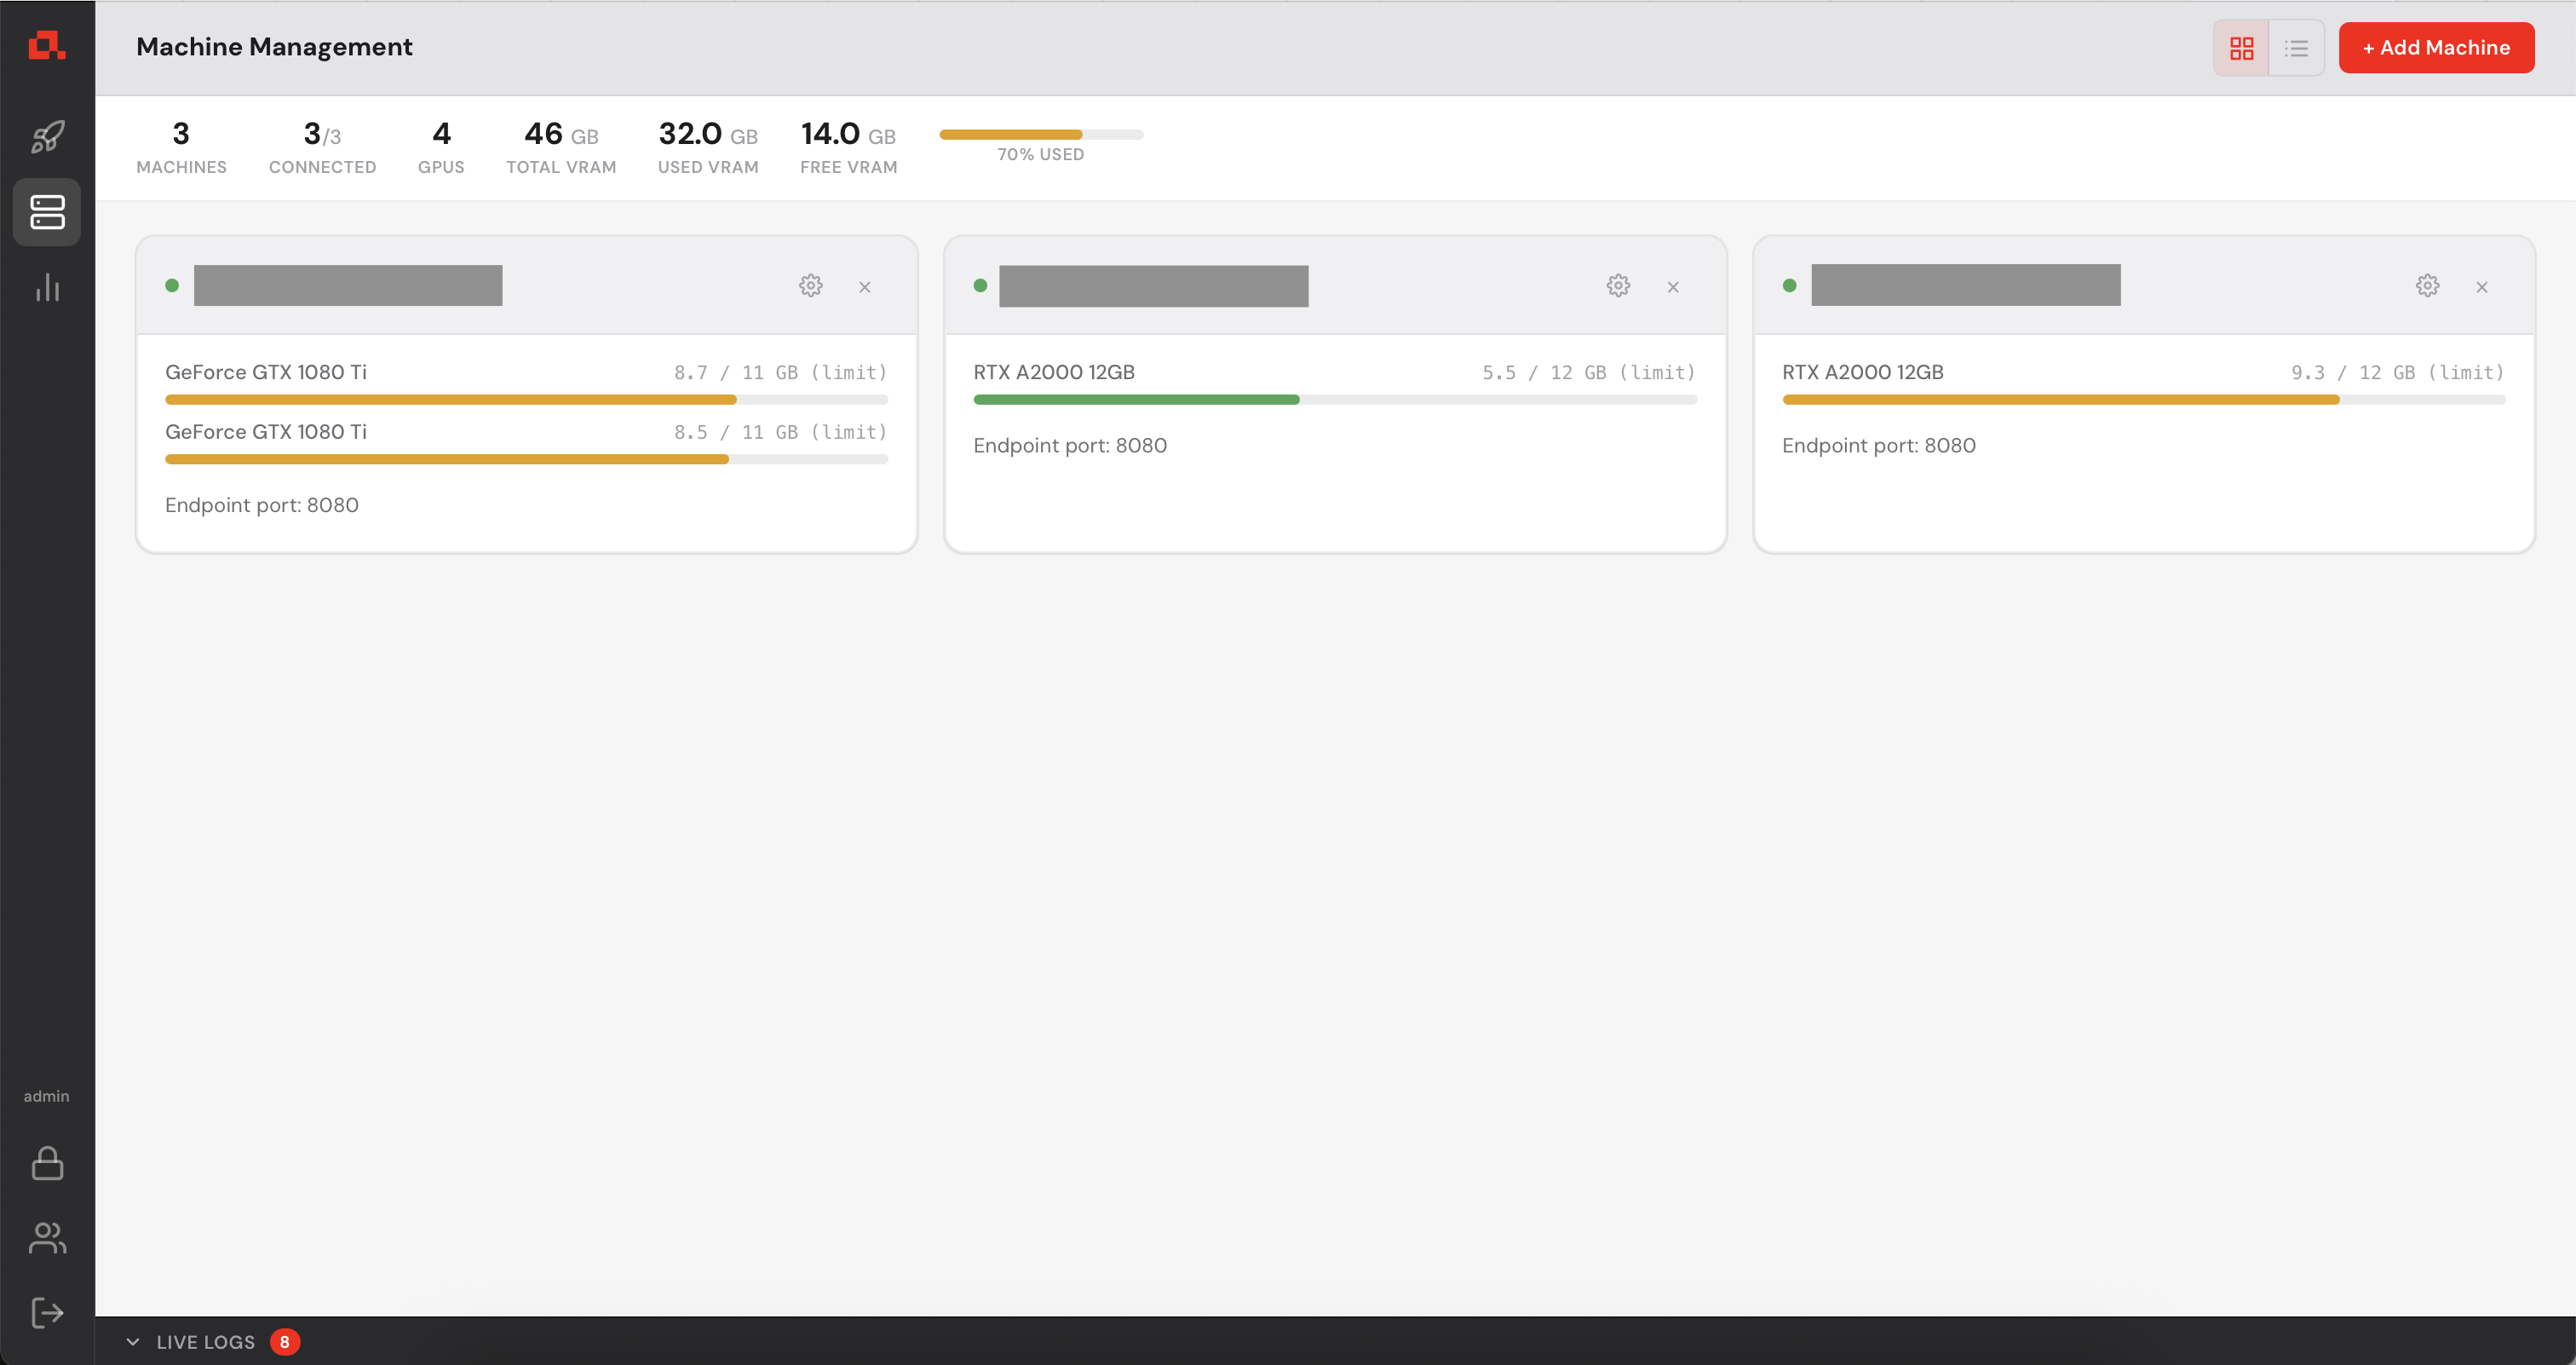Click the lock icon in sidebar
This screenshot has width=2576, height=1365.
point(47,1163)
